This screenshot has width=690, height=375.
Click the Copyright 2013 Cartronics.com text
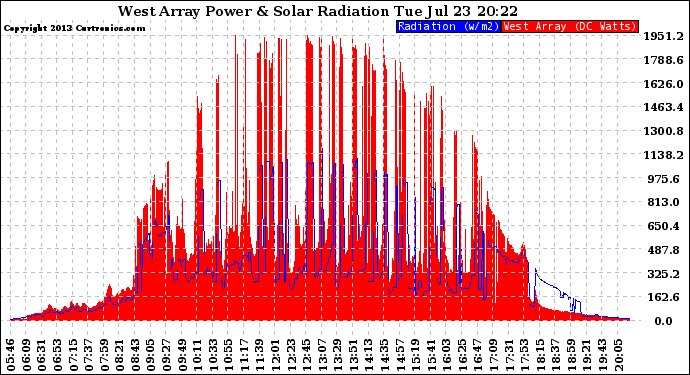tap(74, 28)
